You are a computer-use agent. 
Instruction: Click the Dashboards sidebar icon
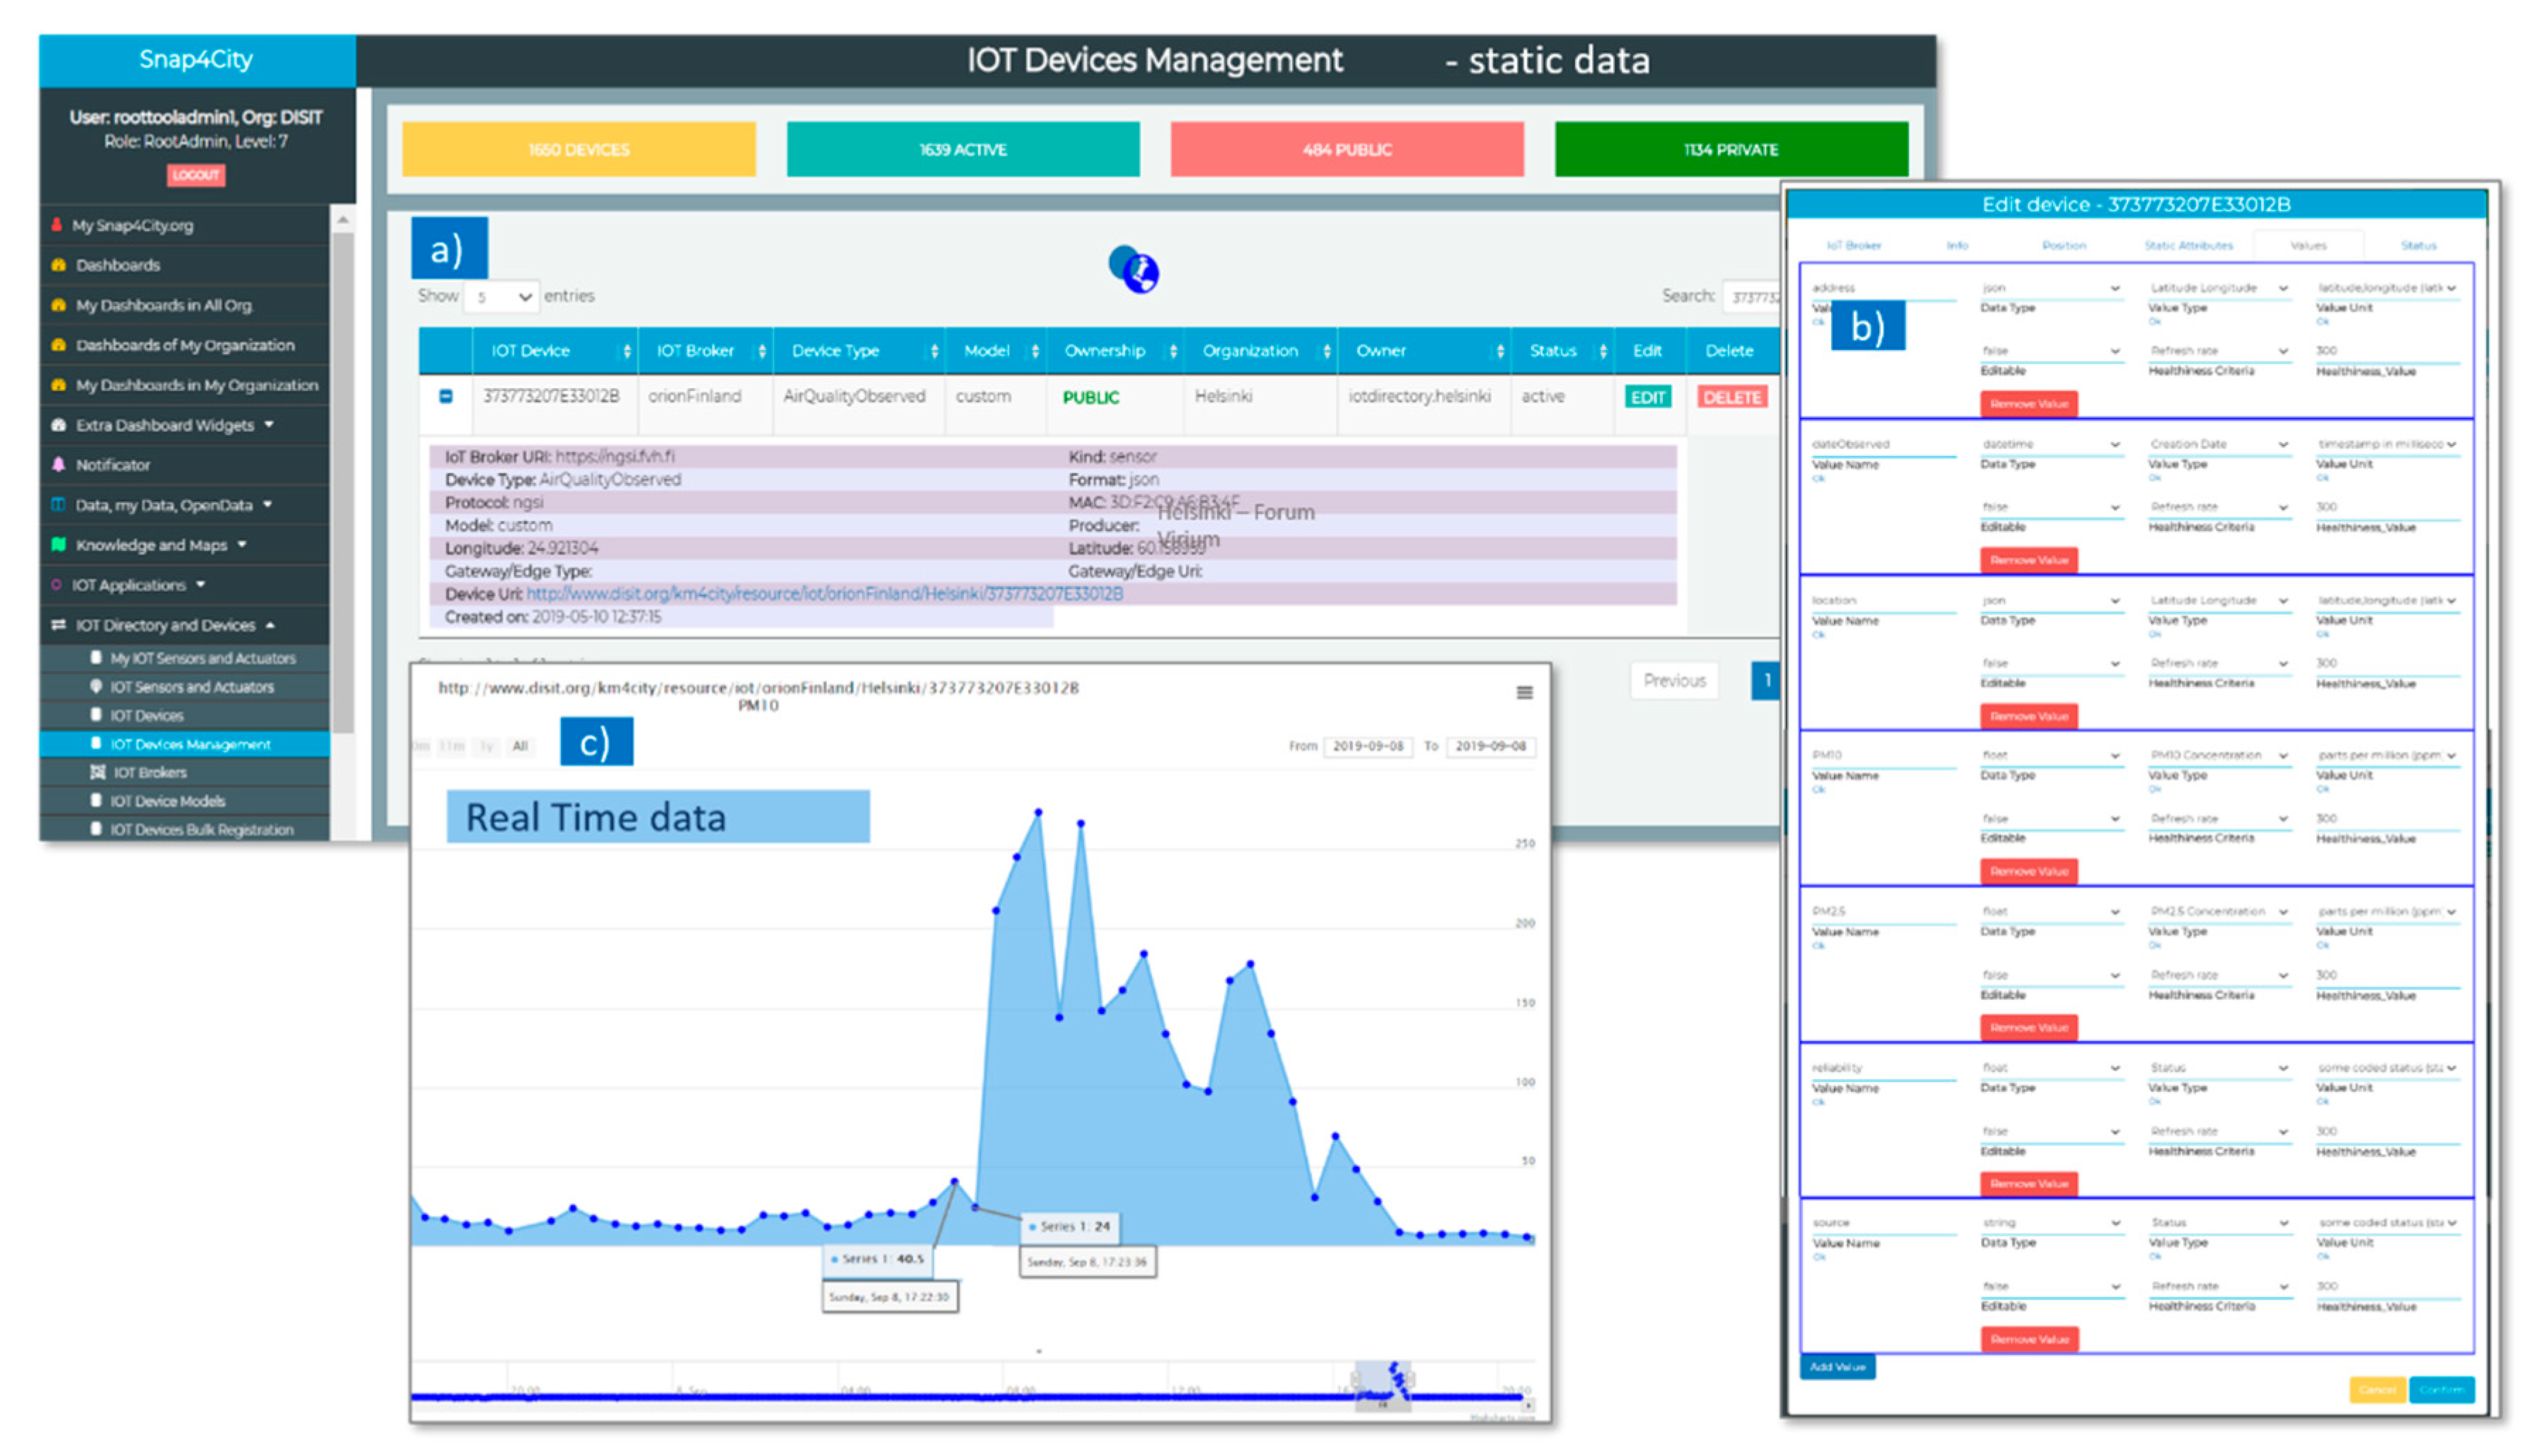[58, 265]
